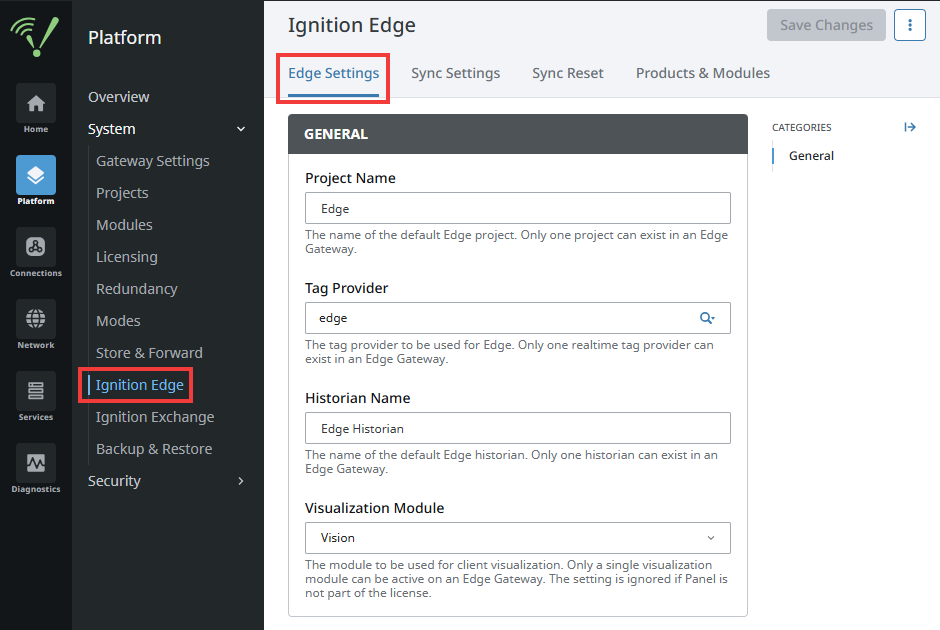Screen dimensions: 940x630
Task: Open the Services section icon
Action: pyautogui.click(x=36, y=391)
